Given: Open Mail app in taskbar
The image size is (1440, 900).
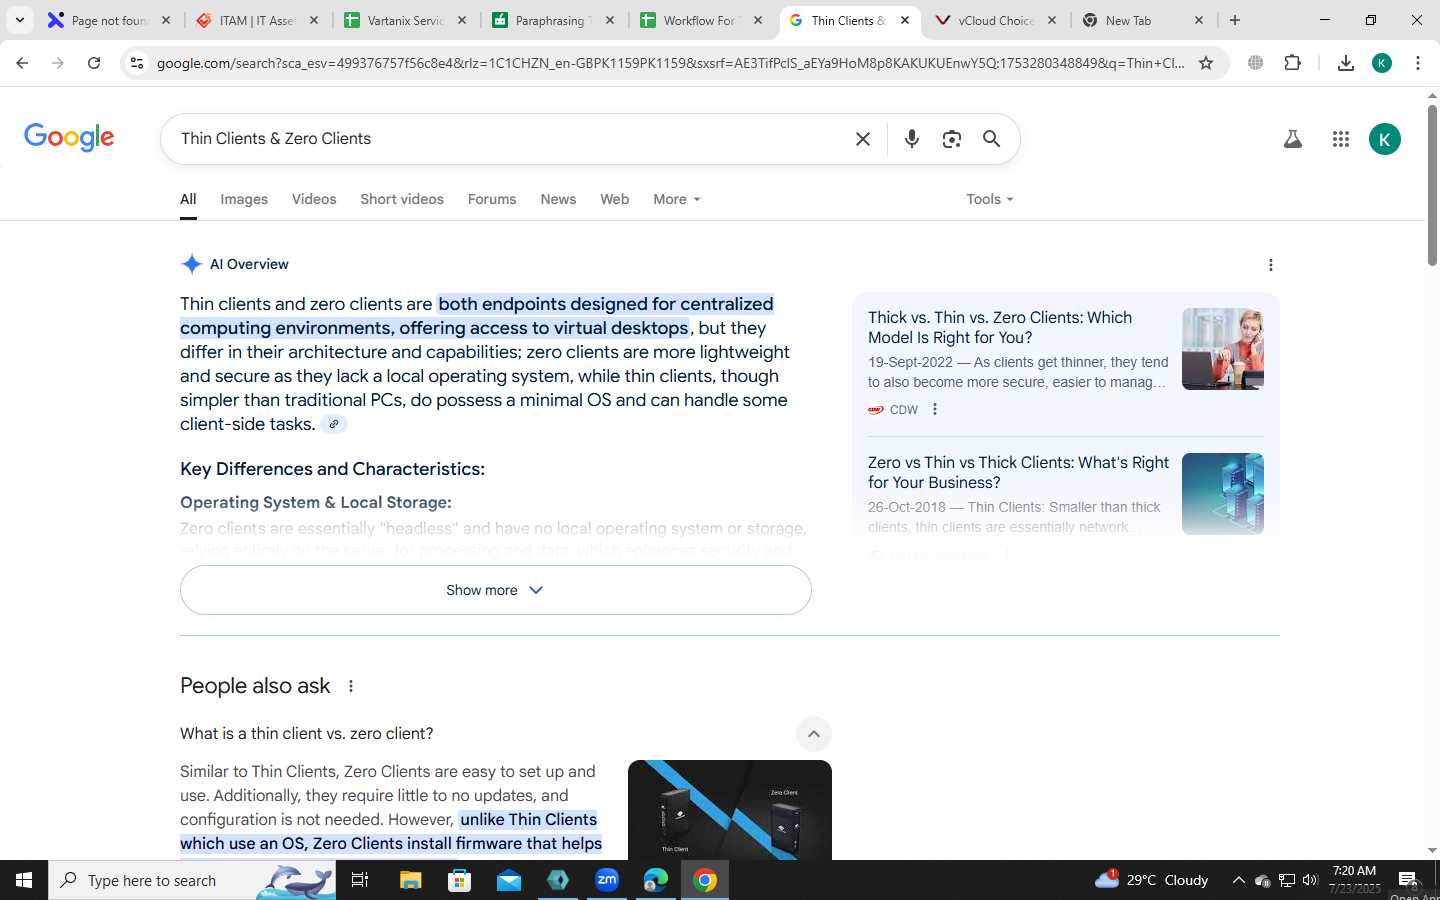Looking at the screenshot, I should pos(508,880).
